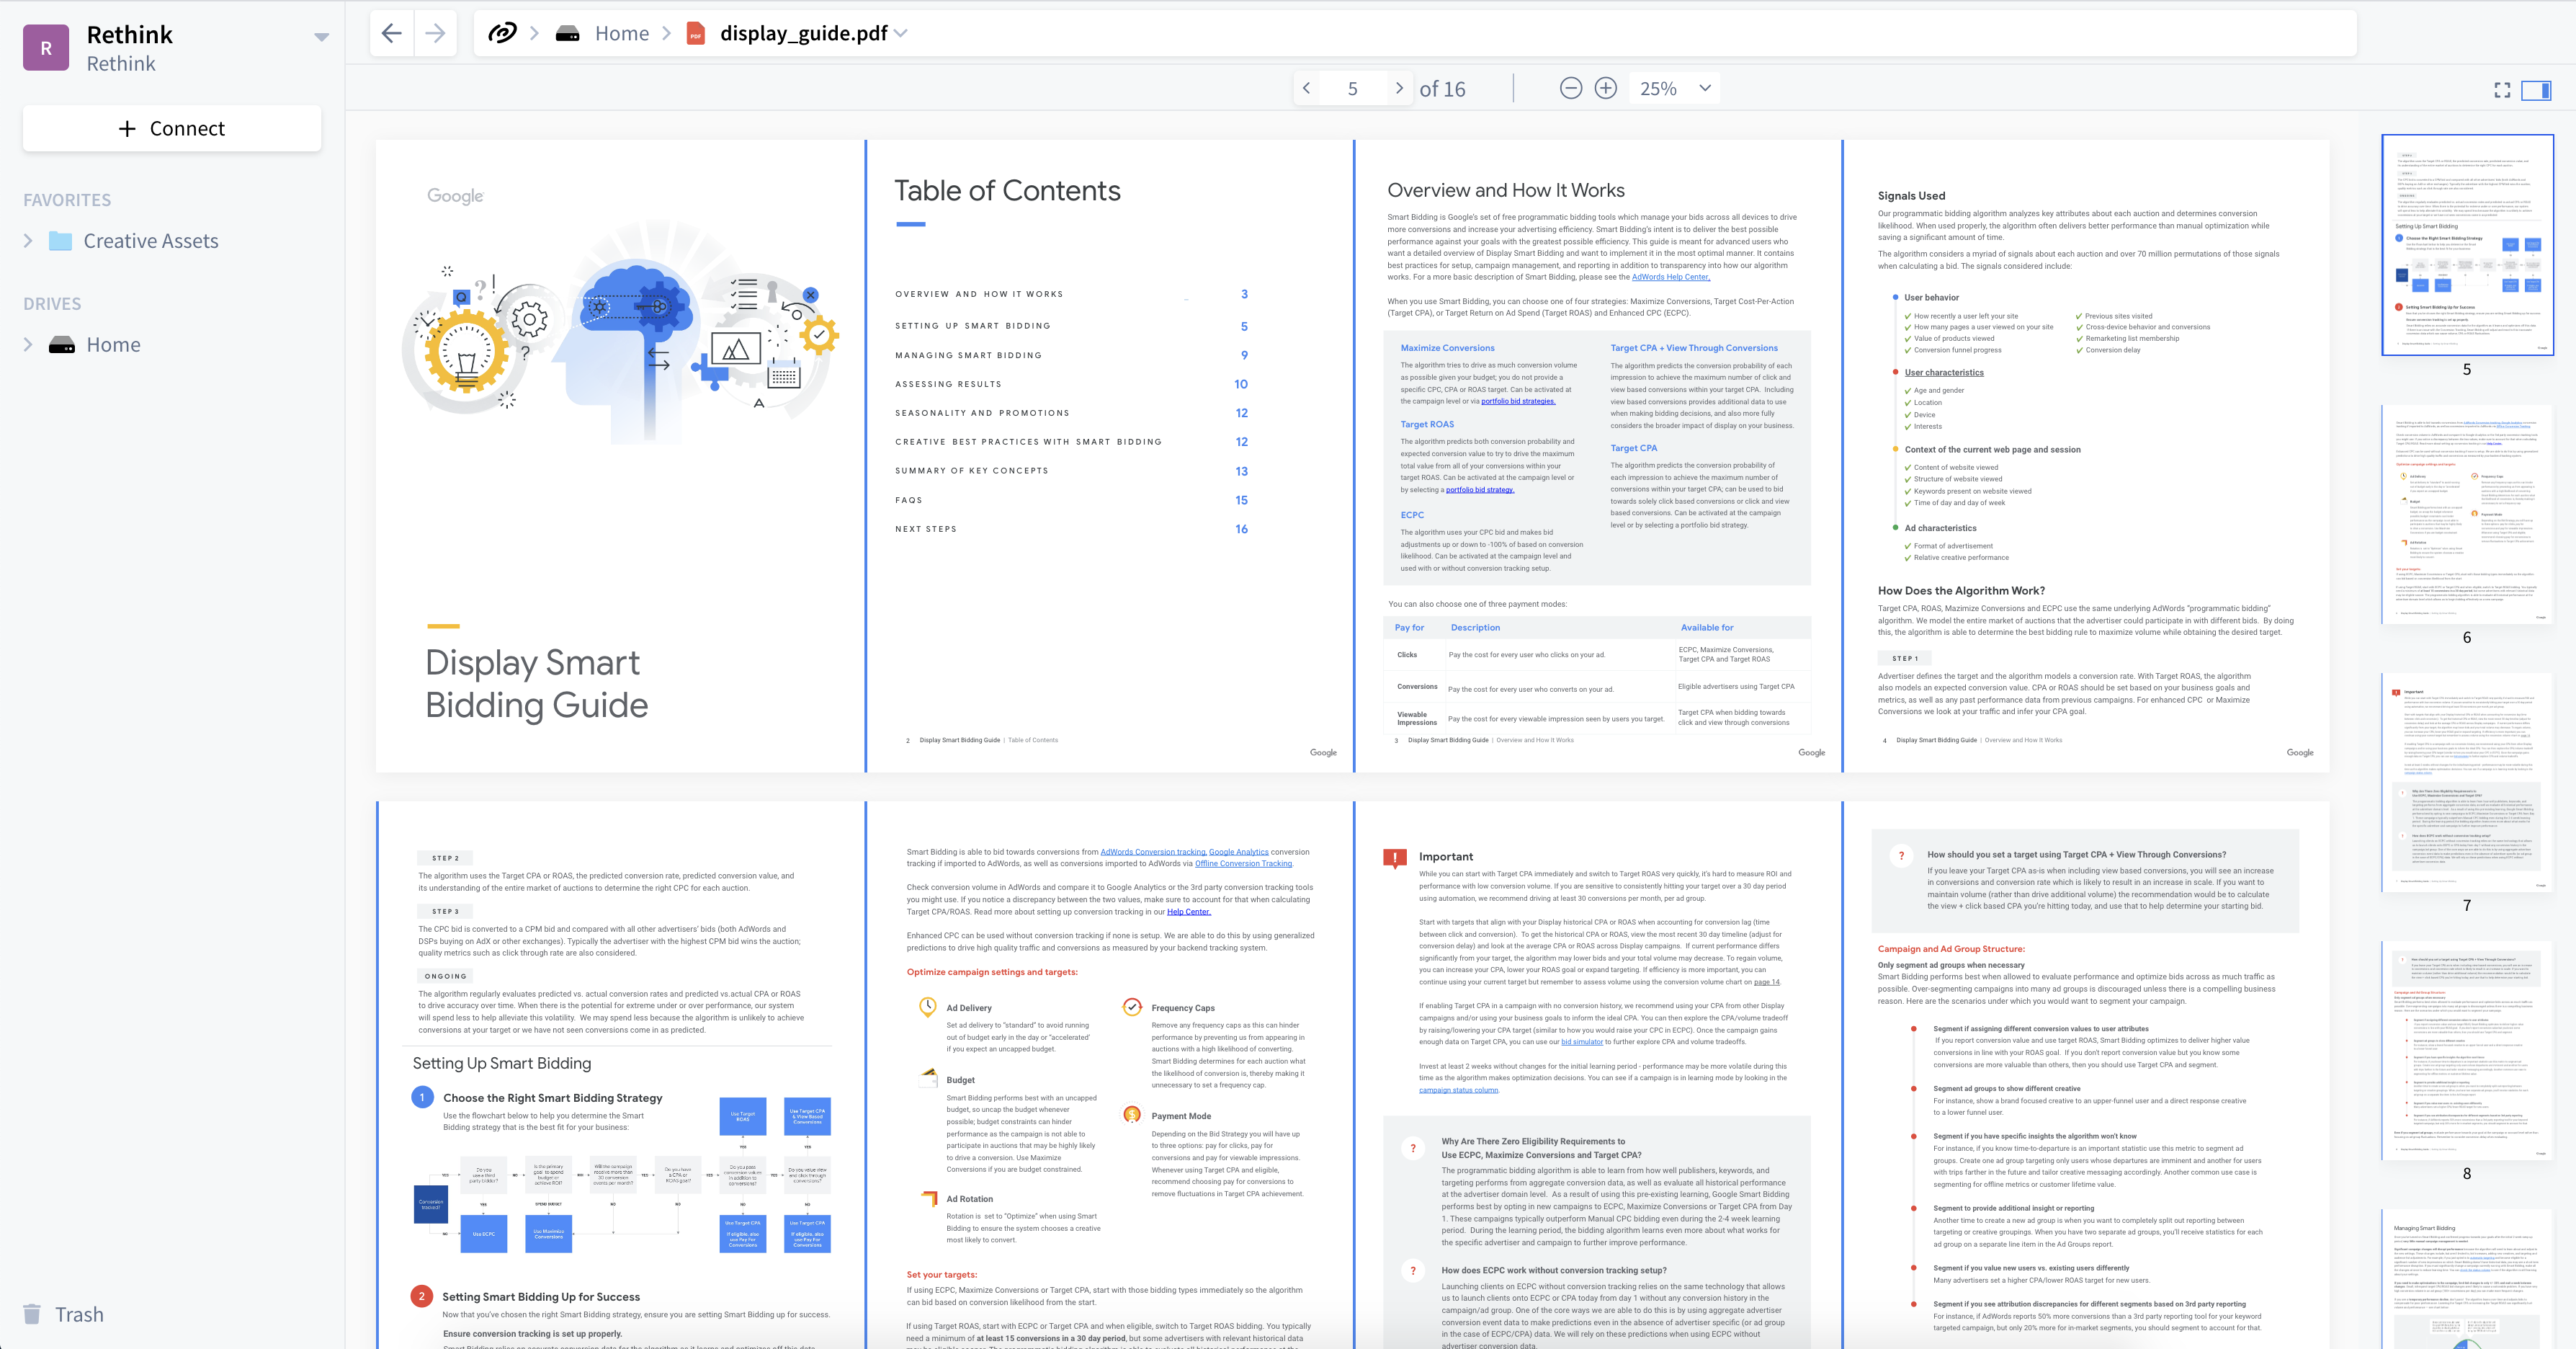Screen dimensions: 2576x1349
Task: Click the Connect button
Action: (172, 128)
